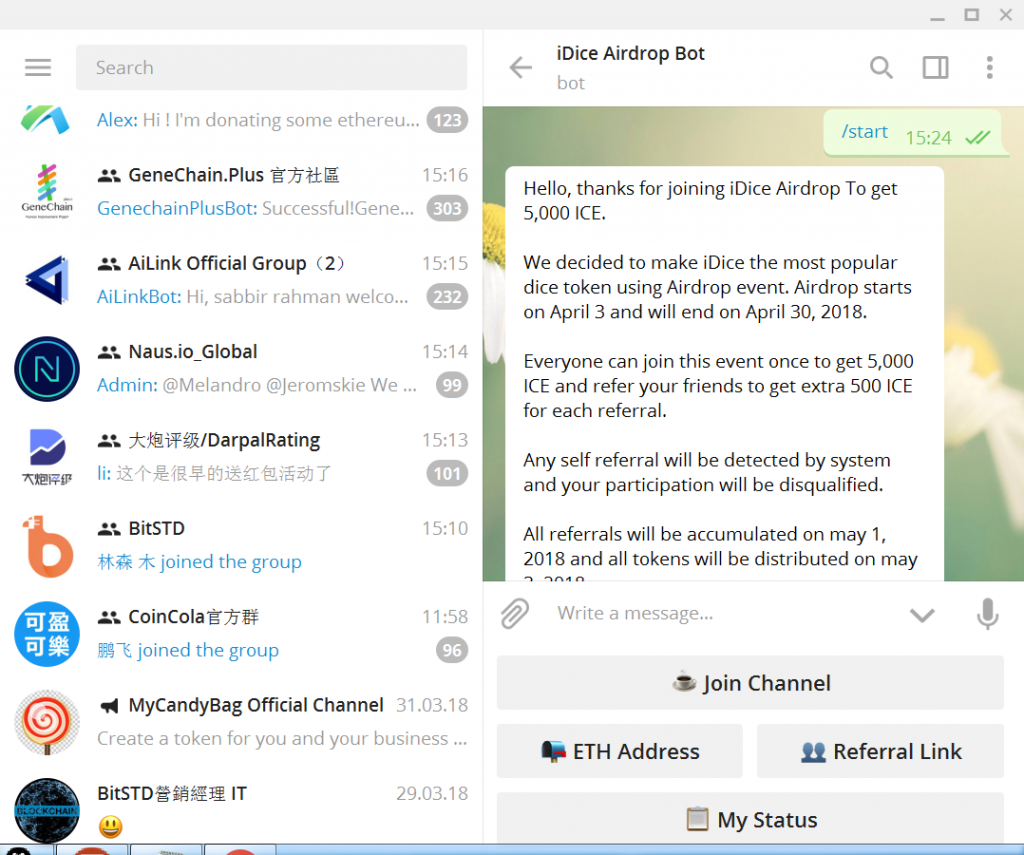Collapse bot keyboard with the chevron
This screenshot has width=1024, height=855.
click(922, 615)
